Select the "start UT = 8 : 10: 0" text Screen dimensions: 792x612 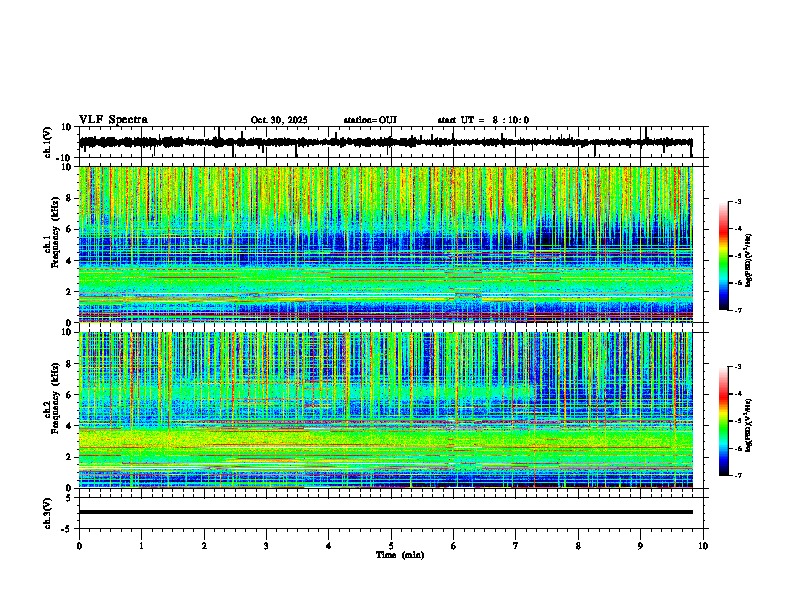(x=483, y=120)
